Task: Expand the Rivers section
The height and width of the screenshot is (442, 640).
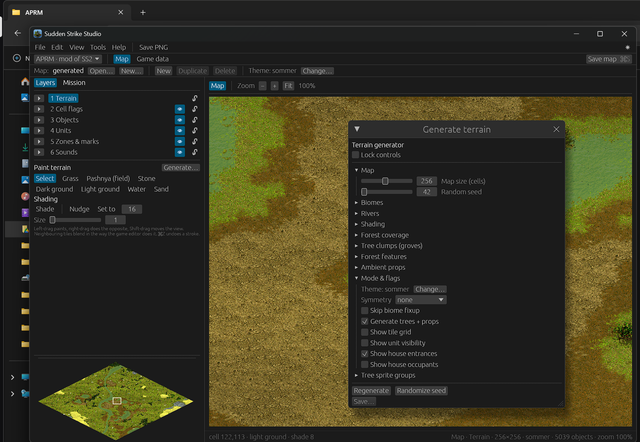Action: [356, 213]
